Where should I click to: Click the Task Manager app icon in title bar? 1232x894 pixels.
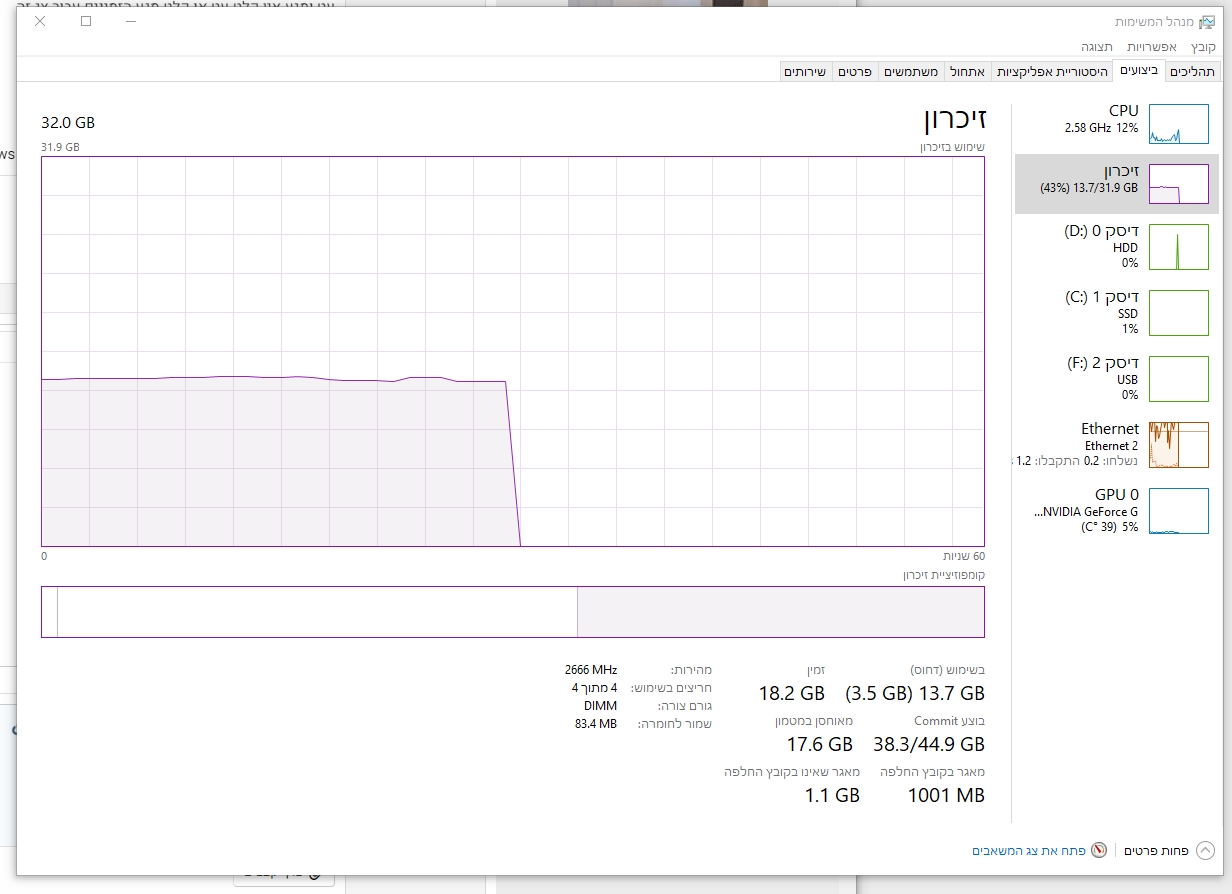coord(1206,22)
